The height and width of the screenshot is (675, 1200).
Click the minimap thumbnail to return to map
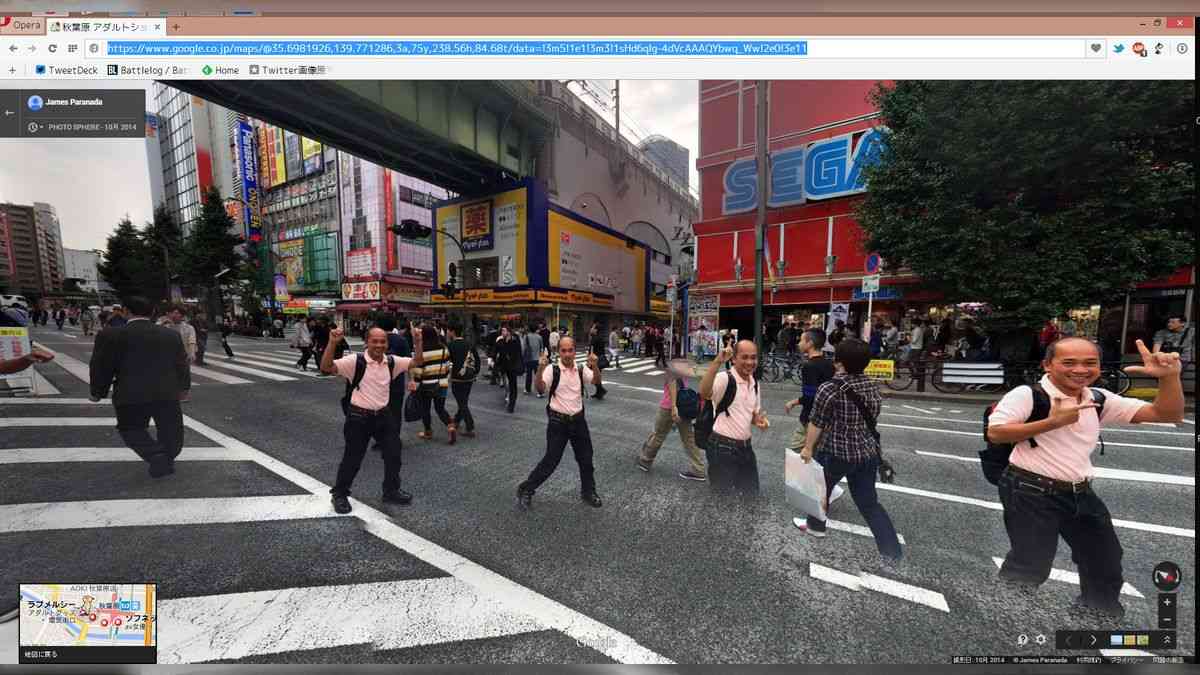coord(88,616)
